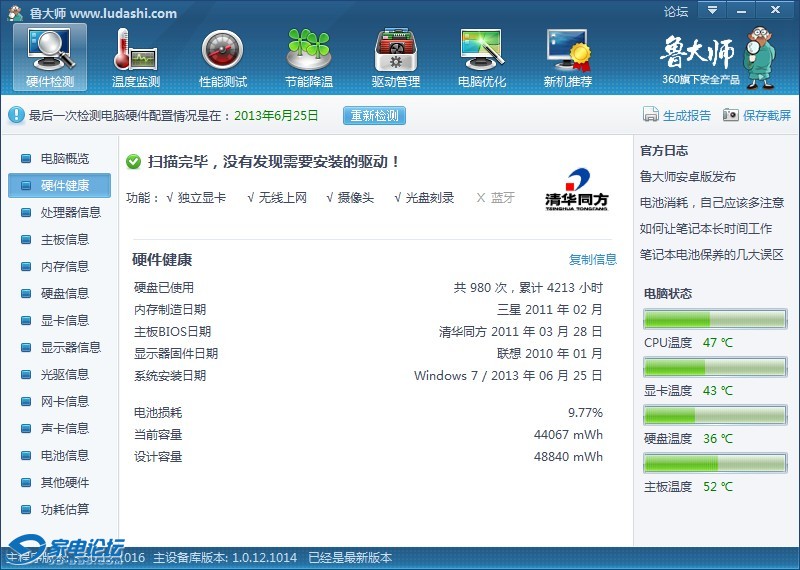Open 电池信息 sidebar entry
Image resolution: width=800 pixels, height=570 pixels.
[64, 455]
